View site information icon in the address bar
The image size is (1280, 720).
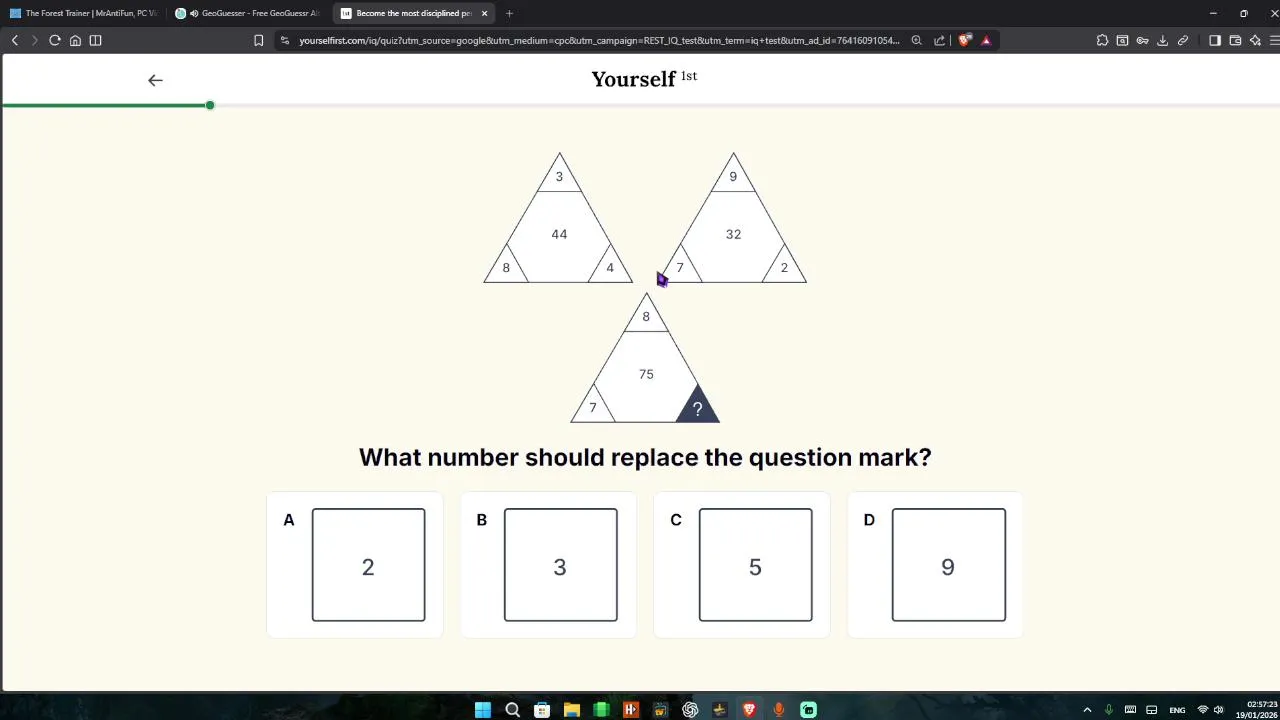coord(285,40)
